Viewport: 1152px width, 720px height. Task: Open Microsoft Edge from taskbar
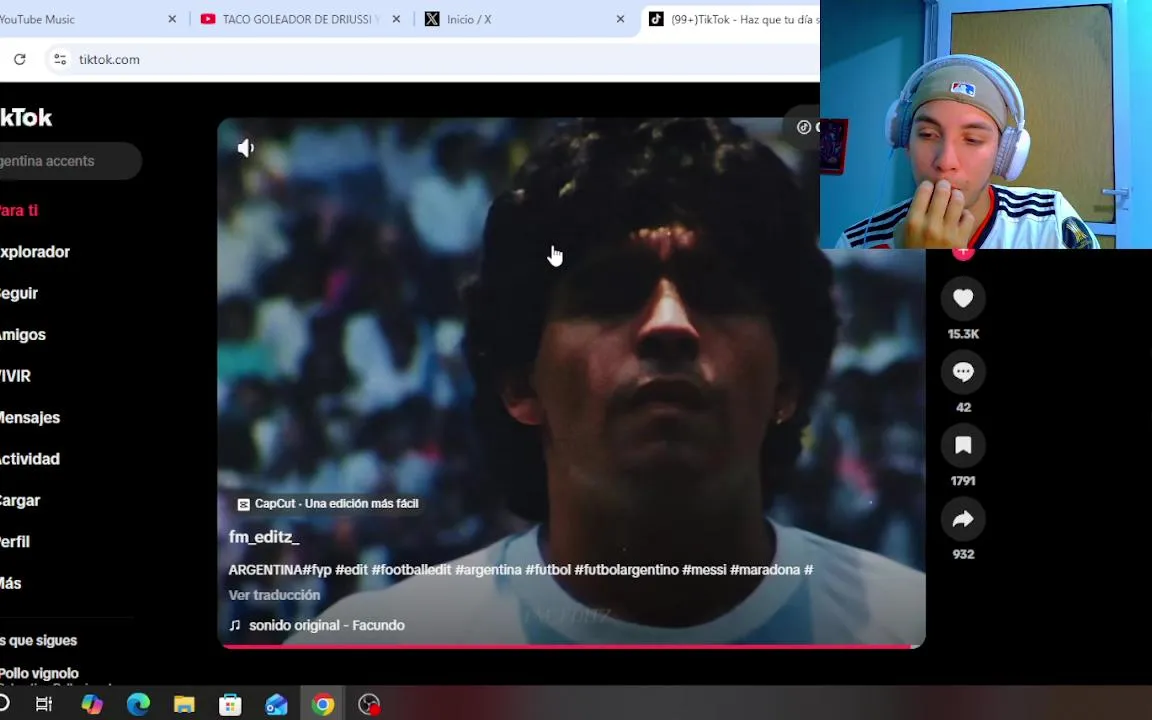point(138,704)
